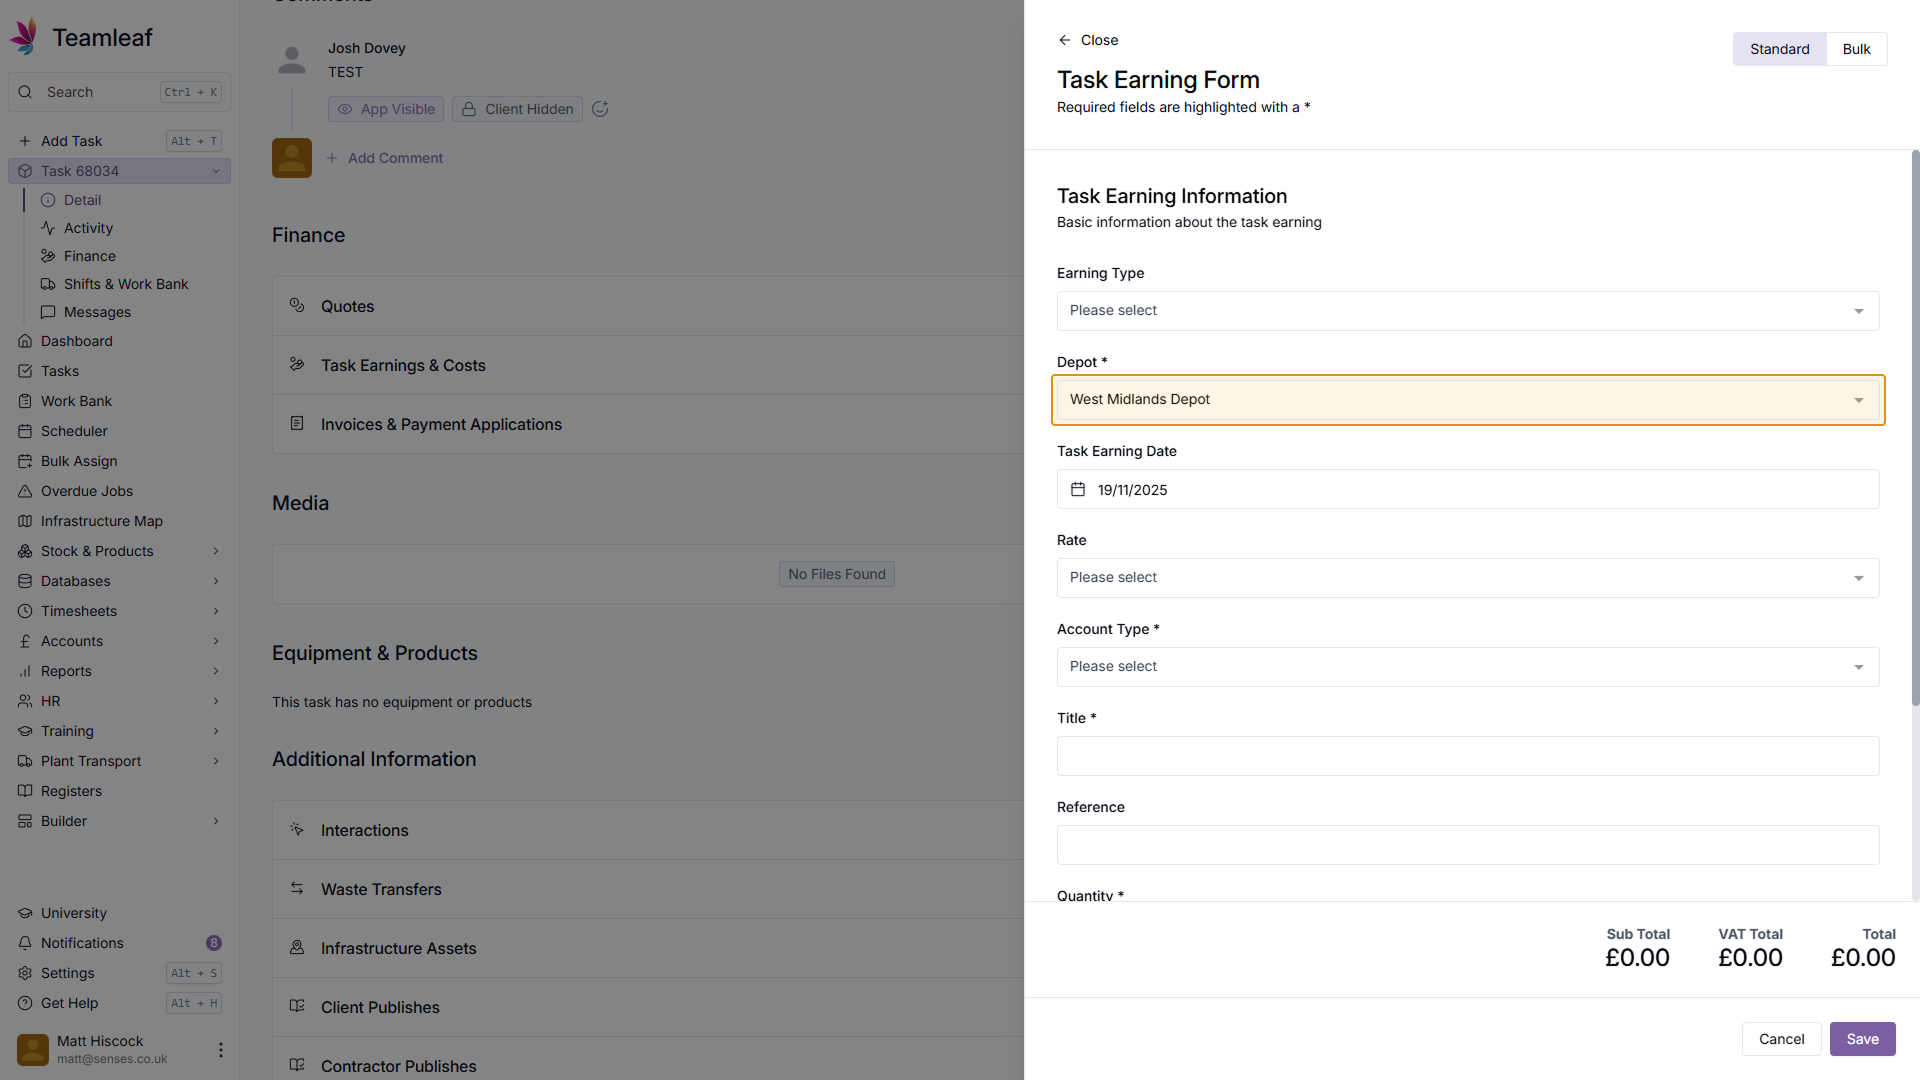Expand Stock & Products submenu
The image size is (1920, 1080).
[x=216, y=551]
